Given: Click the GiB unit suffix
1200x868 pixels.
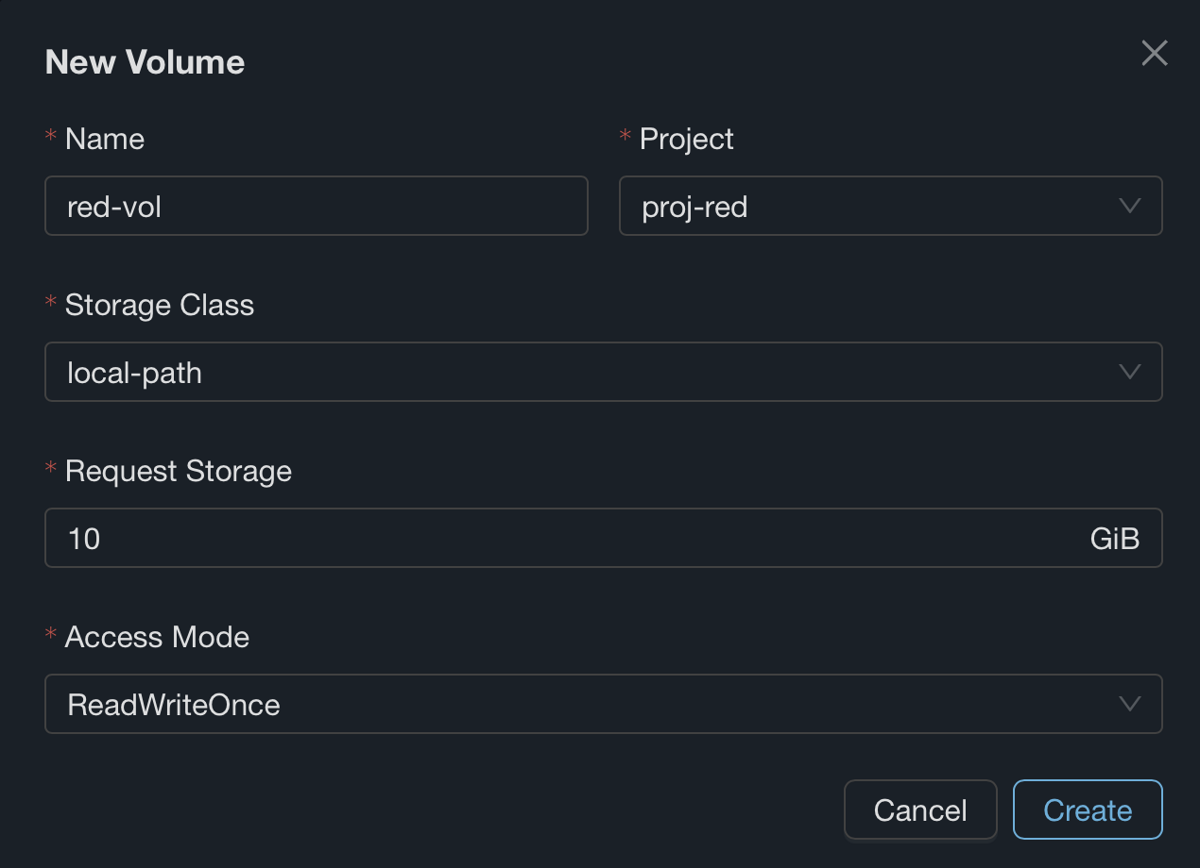Looking at the screenshot, I should (1115, 539).
